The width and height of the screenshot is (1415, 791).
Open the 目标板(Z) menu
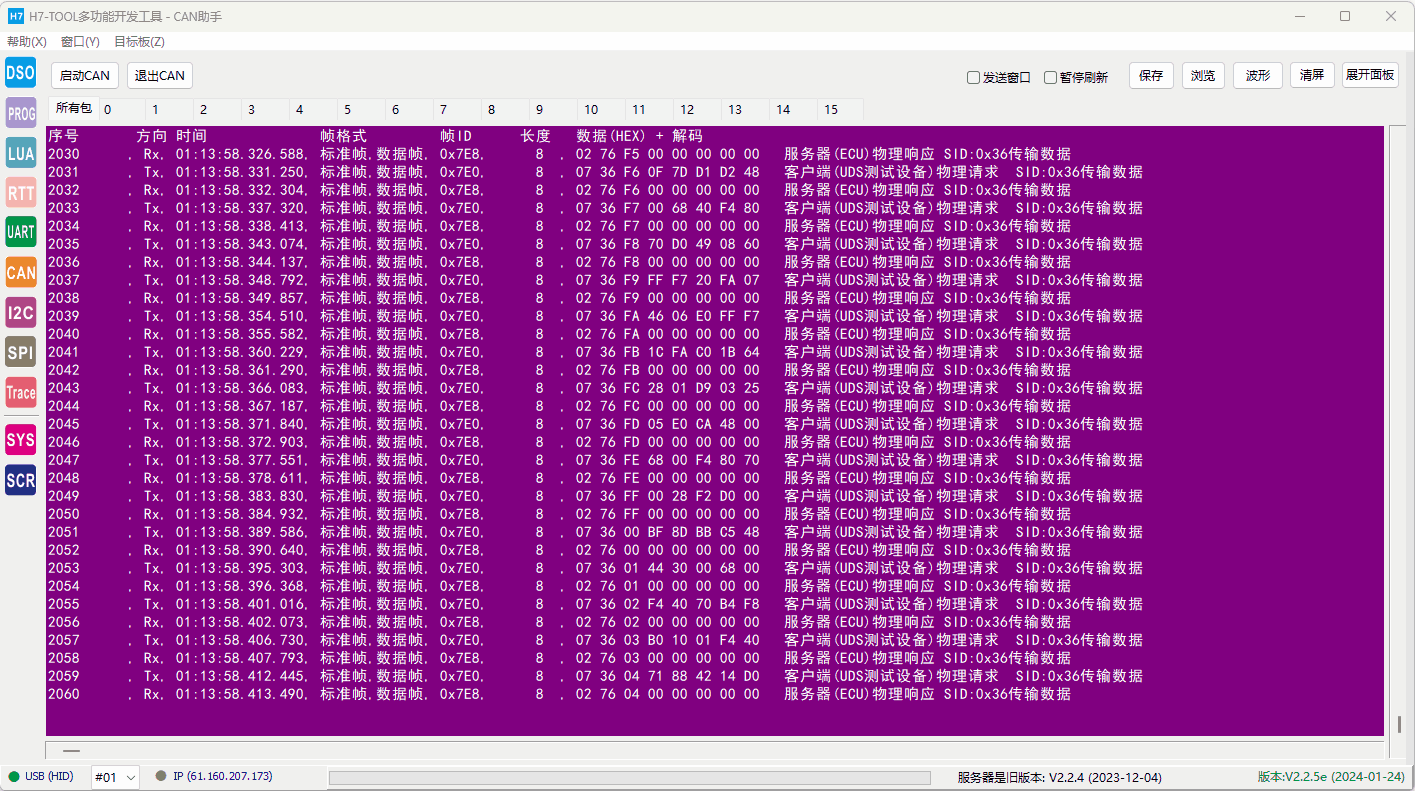point(139,42)
